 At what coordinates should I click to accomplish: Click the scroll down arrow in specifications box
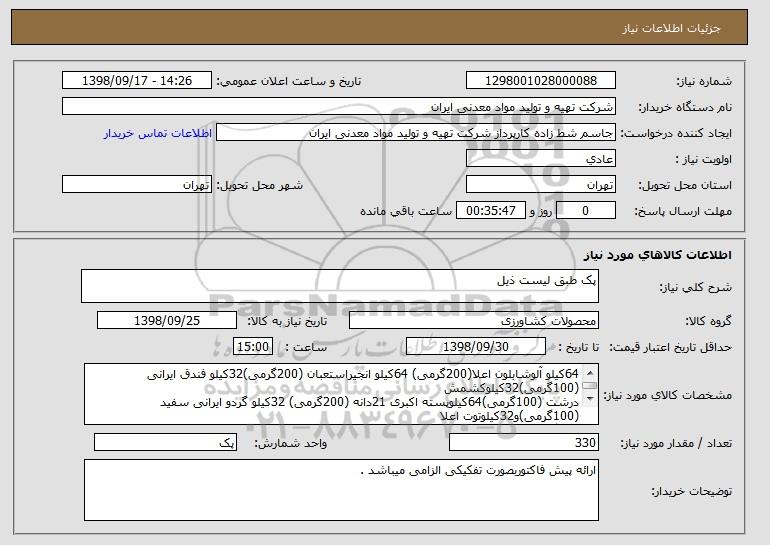[590, 398]
